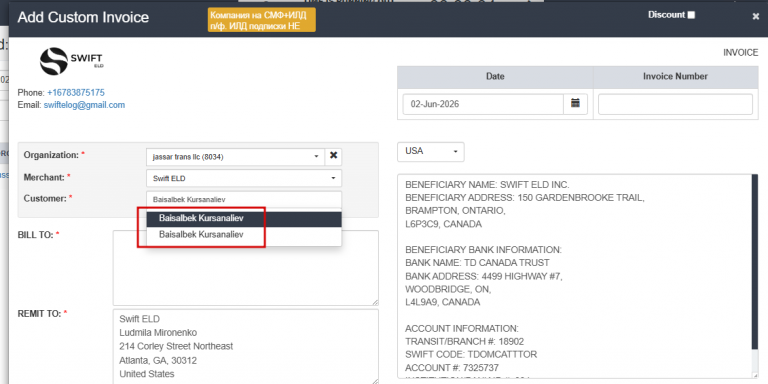Select the highlighted Baisalbek Kursanaliev option

coord(243,218)
